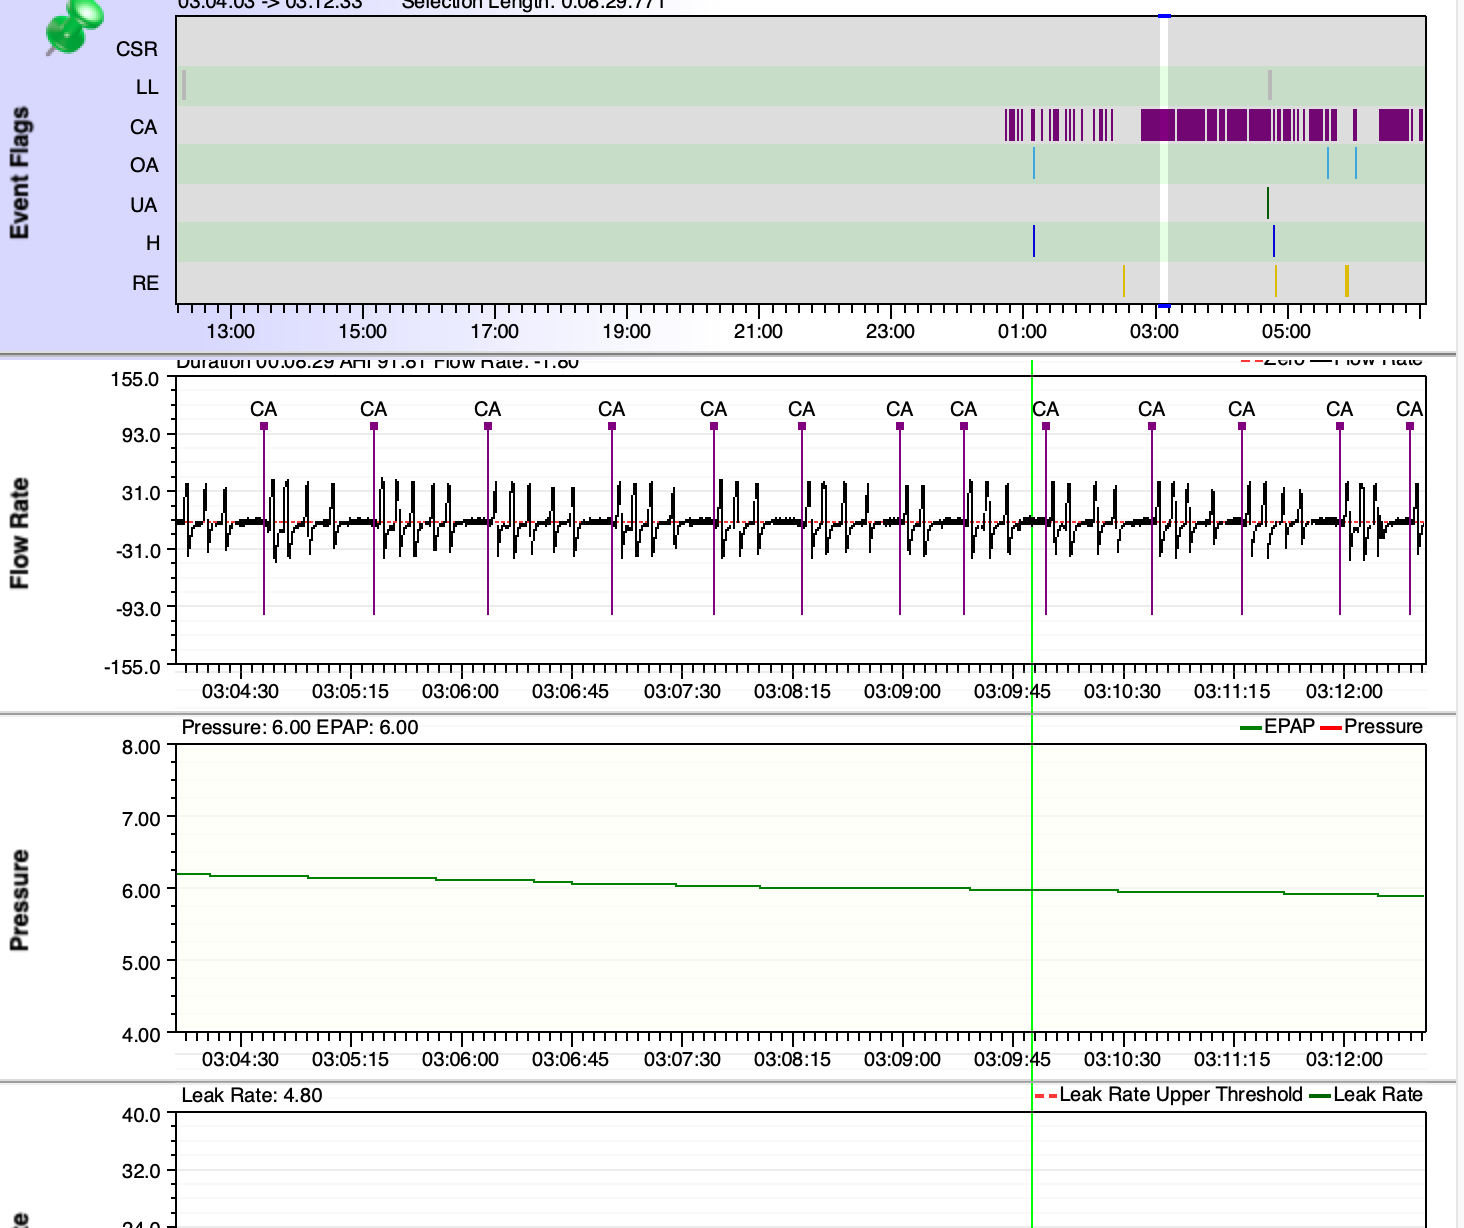Click the 03:10:30 label under Flow Rate graph

click(1122, 691)
